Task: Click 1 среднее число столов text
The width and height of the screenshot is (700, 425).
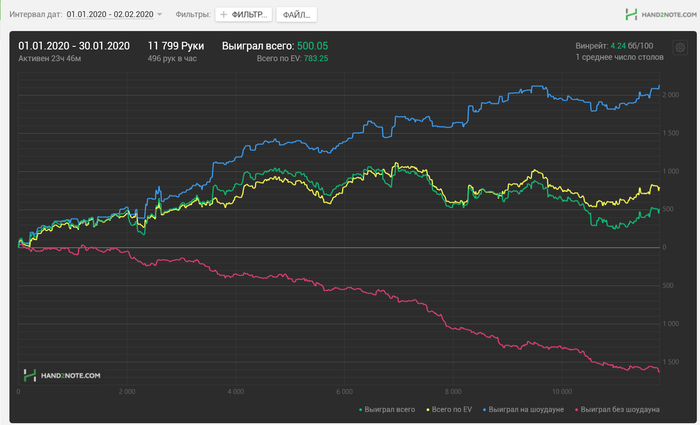Action: (619, 57)
